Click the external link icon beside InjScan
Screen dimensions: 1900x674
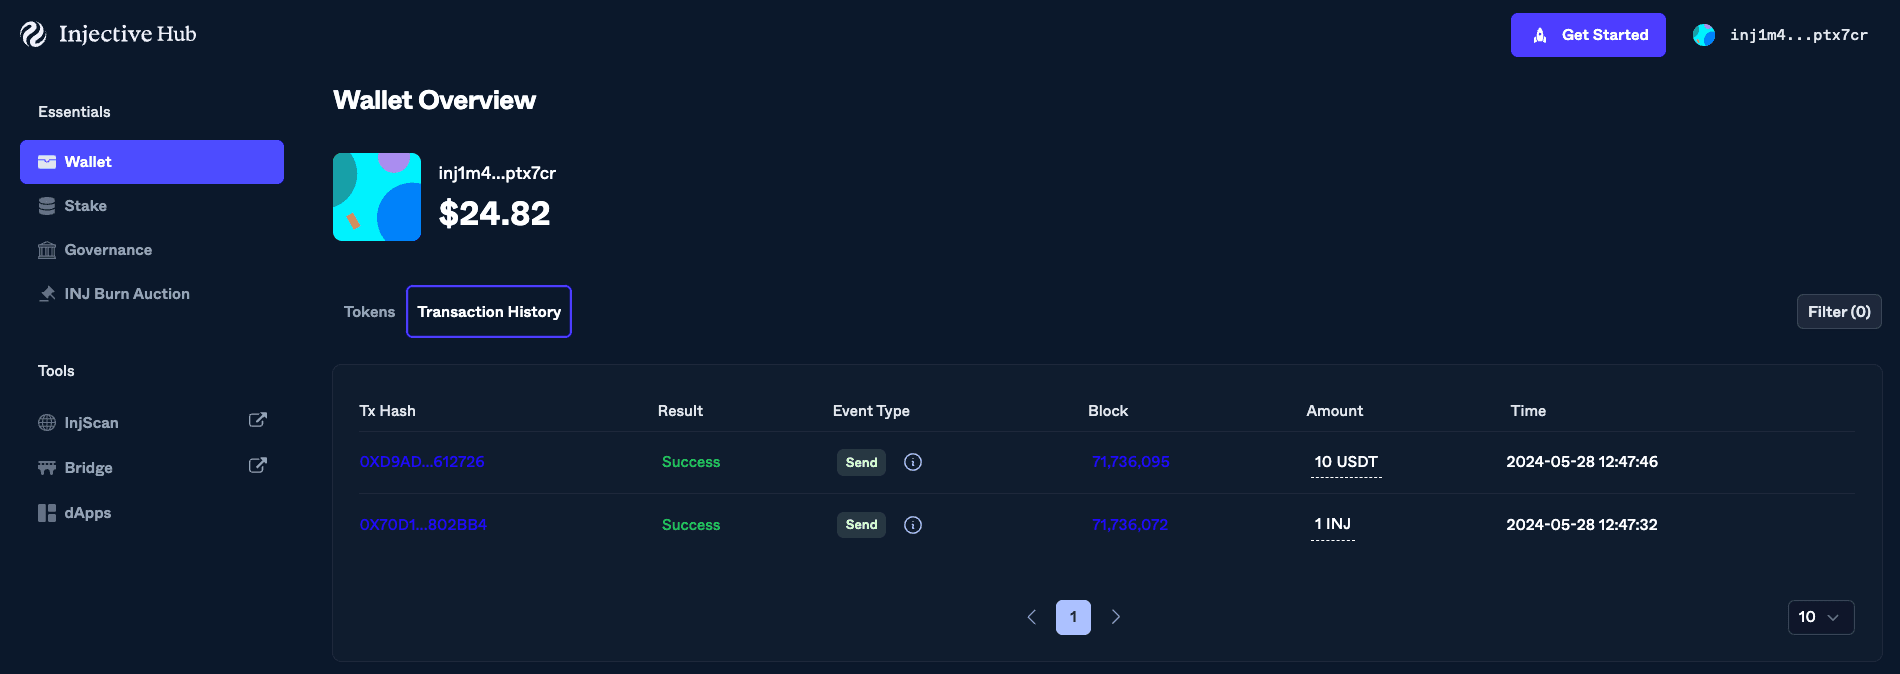[257, 420]
